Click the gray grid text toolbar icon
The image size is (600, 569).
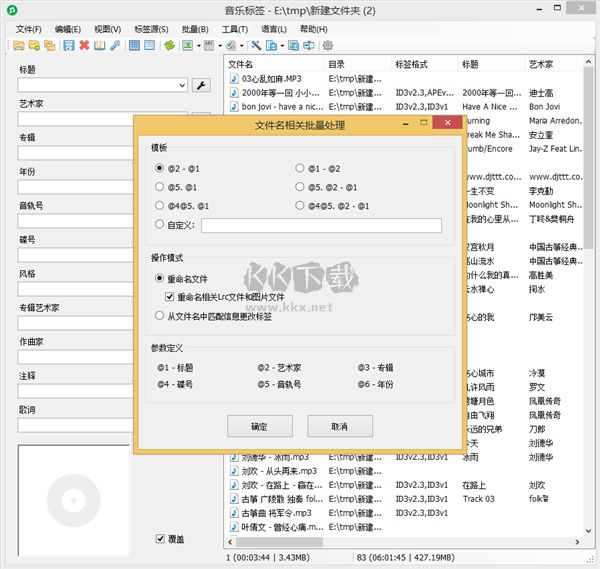209,46
